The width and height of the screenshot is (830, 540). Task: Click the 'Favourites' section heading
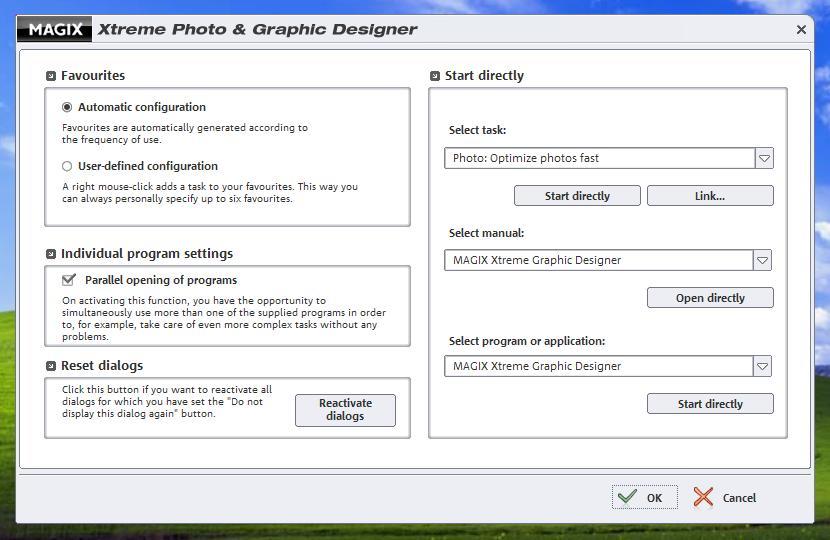[93, 76]
